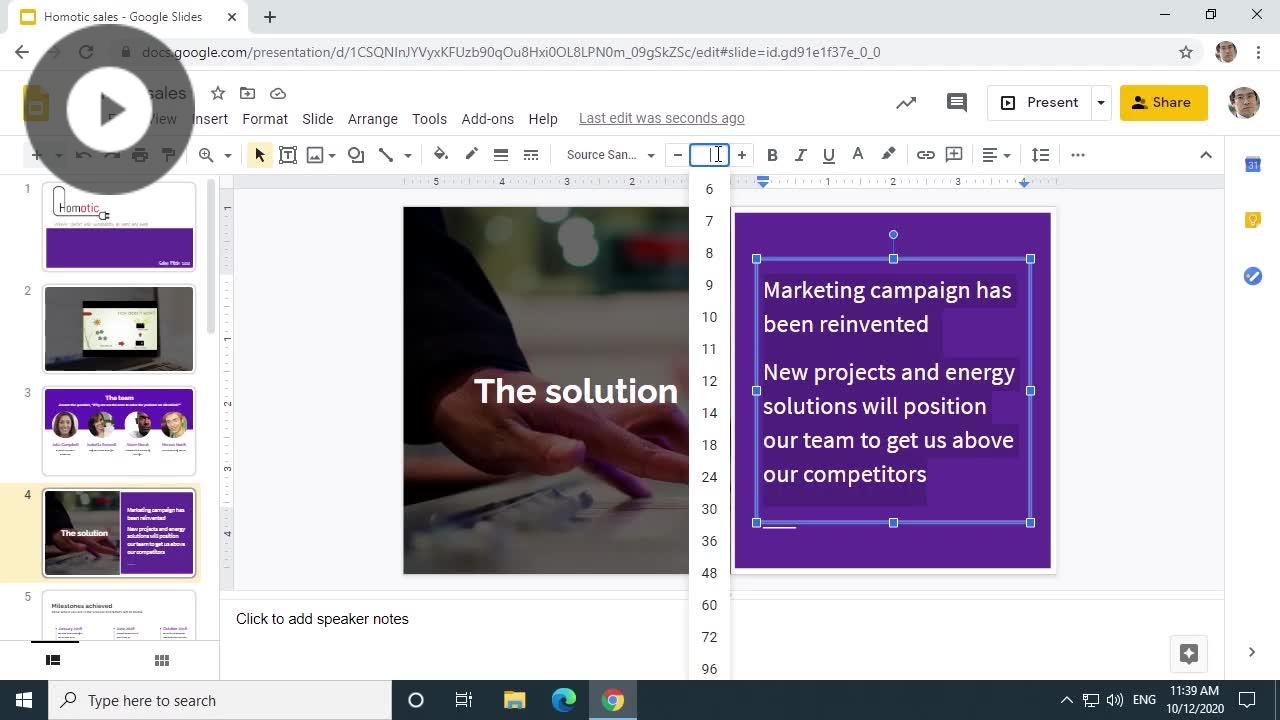Toggle underline formatting

click(x=828, y=154)
